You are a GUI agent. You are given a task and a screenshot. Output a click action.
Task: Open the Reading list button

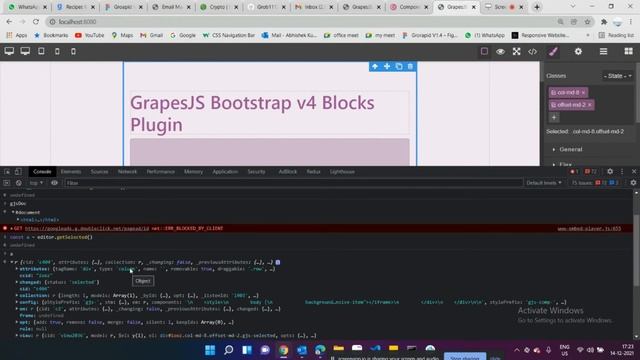click(616, 36)
